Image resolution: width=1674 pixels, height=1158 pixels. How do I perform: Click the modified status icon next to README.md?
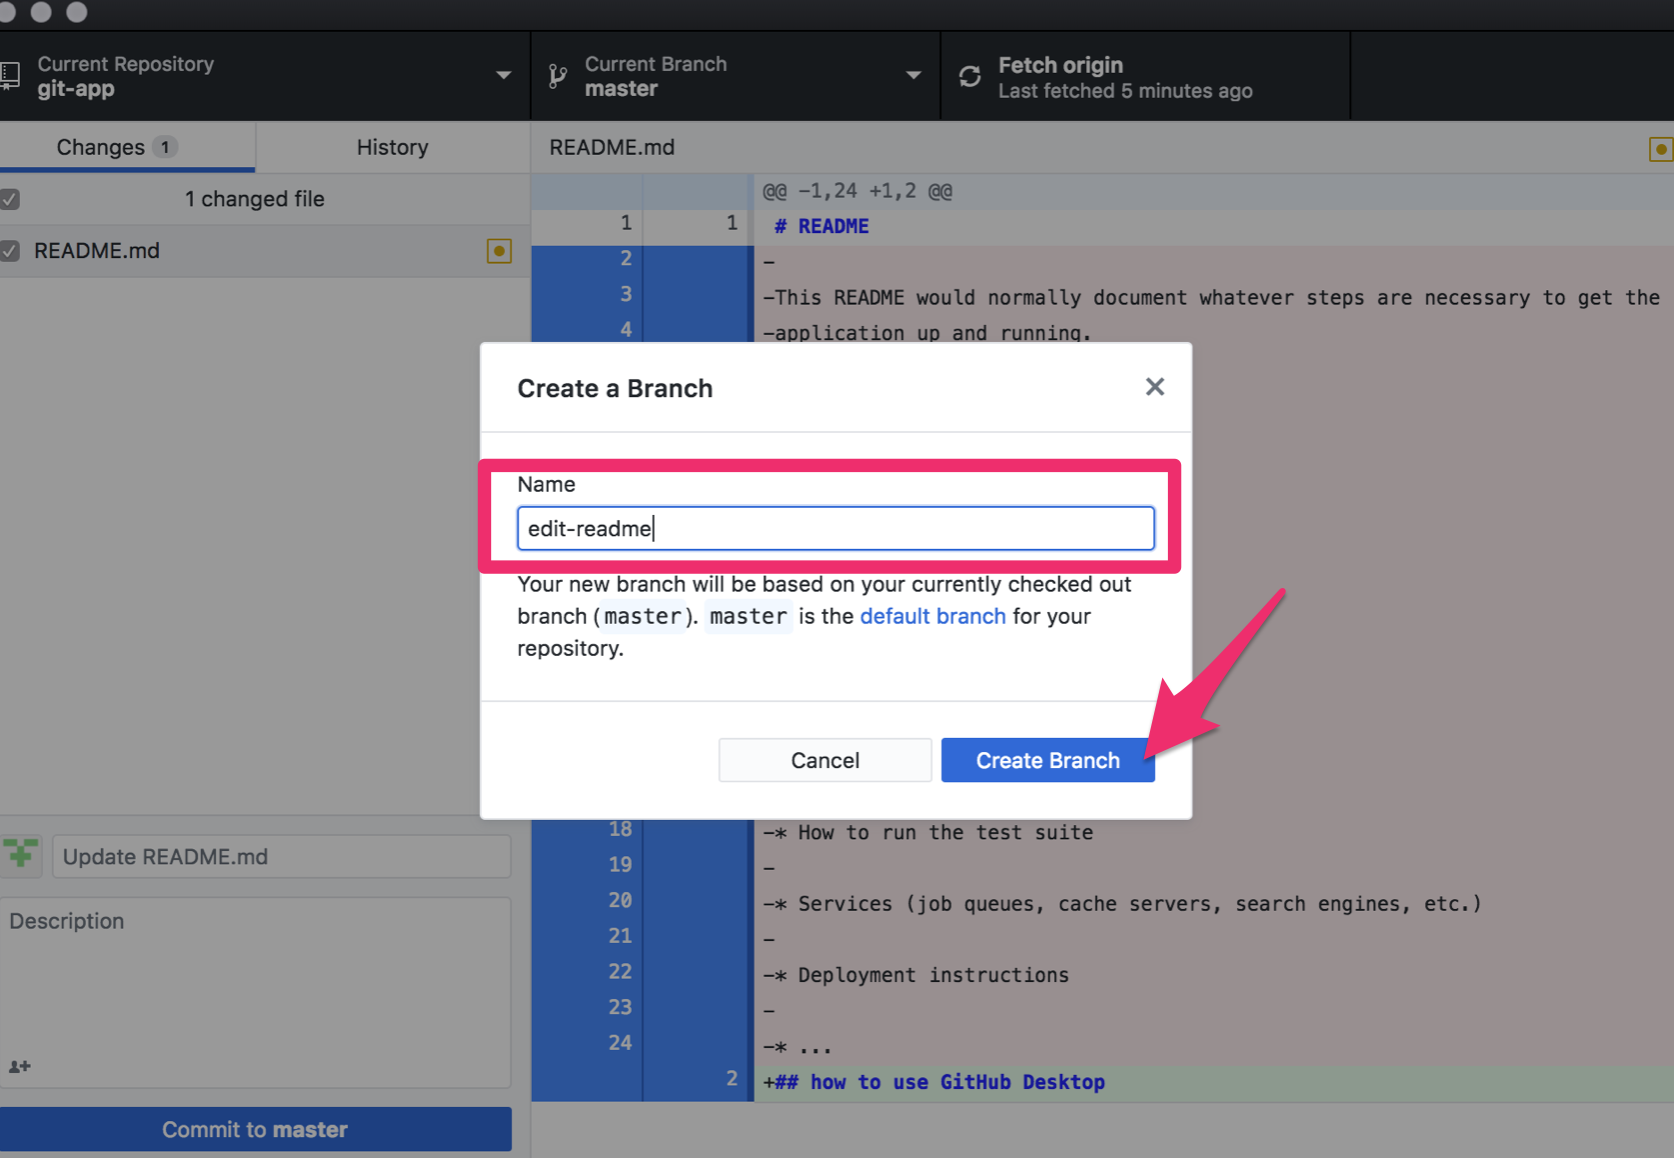(498, 251)
